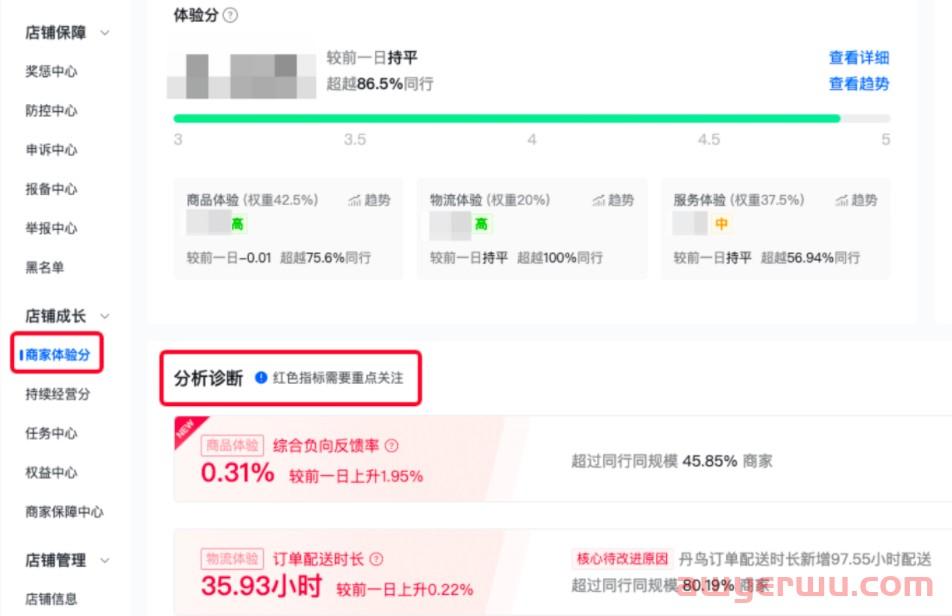Open 奖惩中心 in the sidebar
Viewport: 952px width, 616px height.
point(51,72)
